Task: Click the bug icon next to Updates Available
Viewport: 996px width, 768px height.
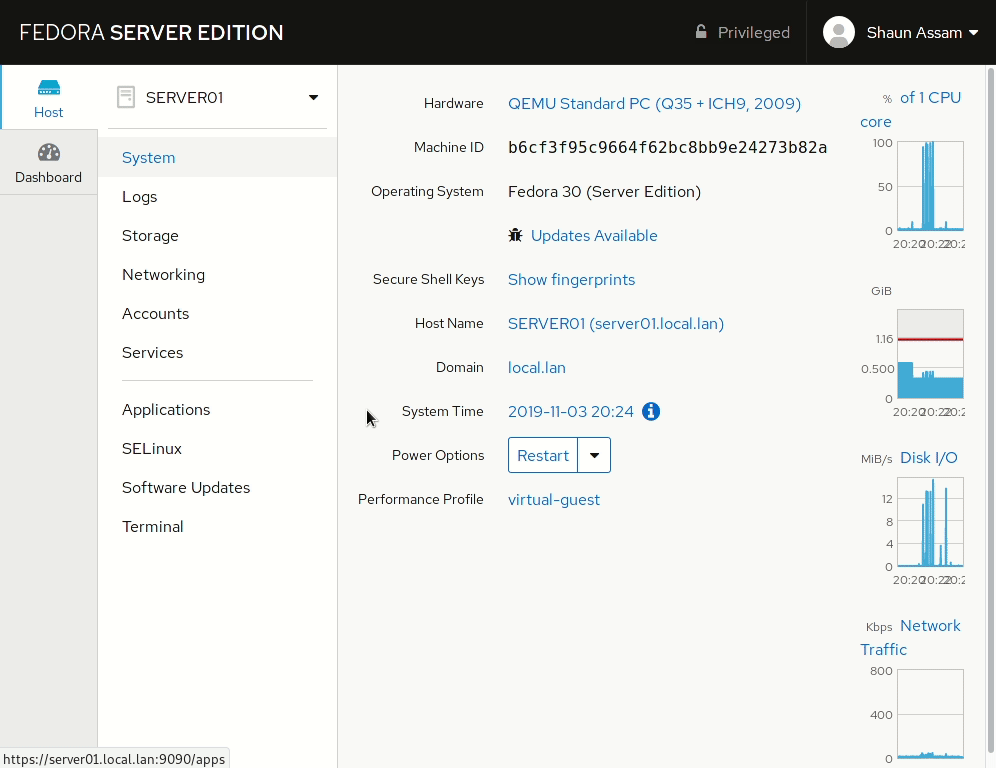Action: tap(515, 235)
